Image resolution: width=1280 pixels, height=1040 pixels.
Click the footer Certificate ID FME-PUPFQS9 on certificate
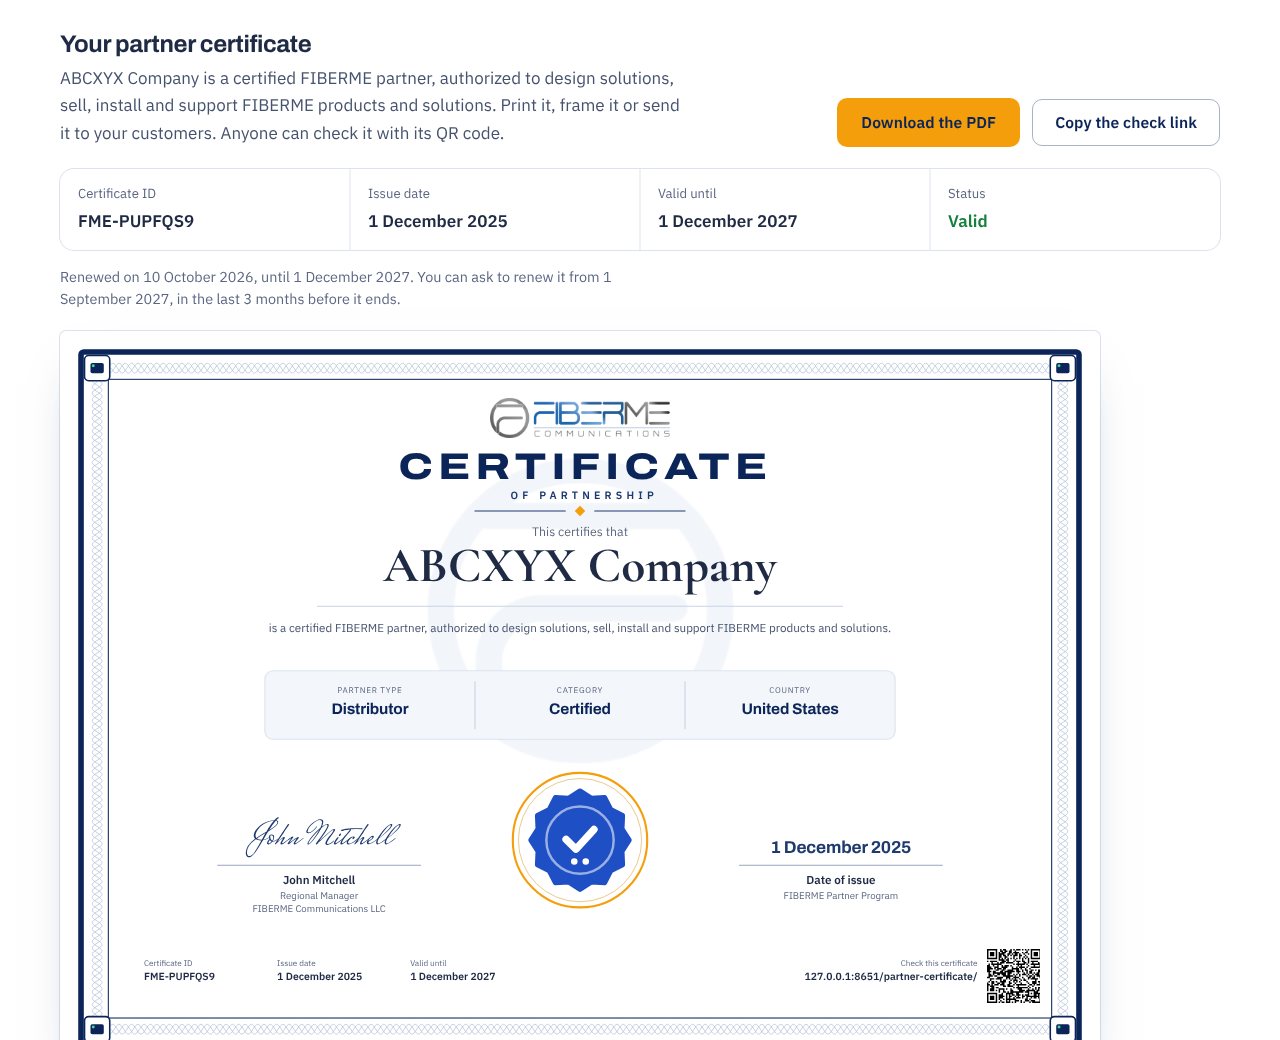[179, 976]
